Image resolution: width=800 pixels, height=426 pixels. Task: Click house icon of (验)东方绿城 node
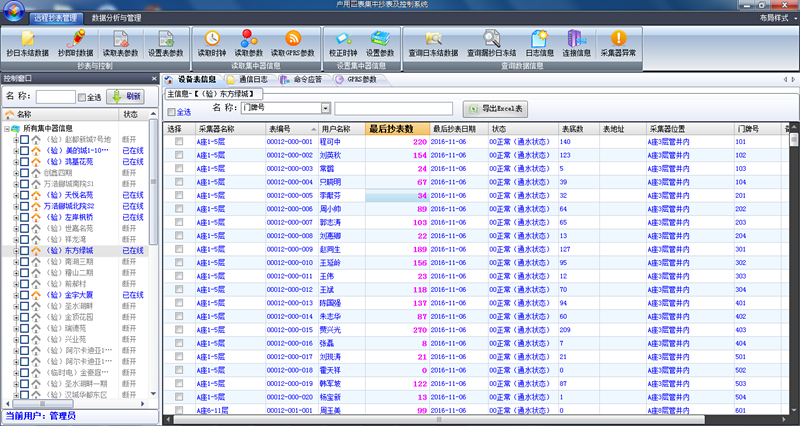(x=36, y=250)
